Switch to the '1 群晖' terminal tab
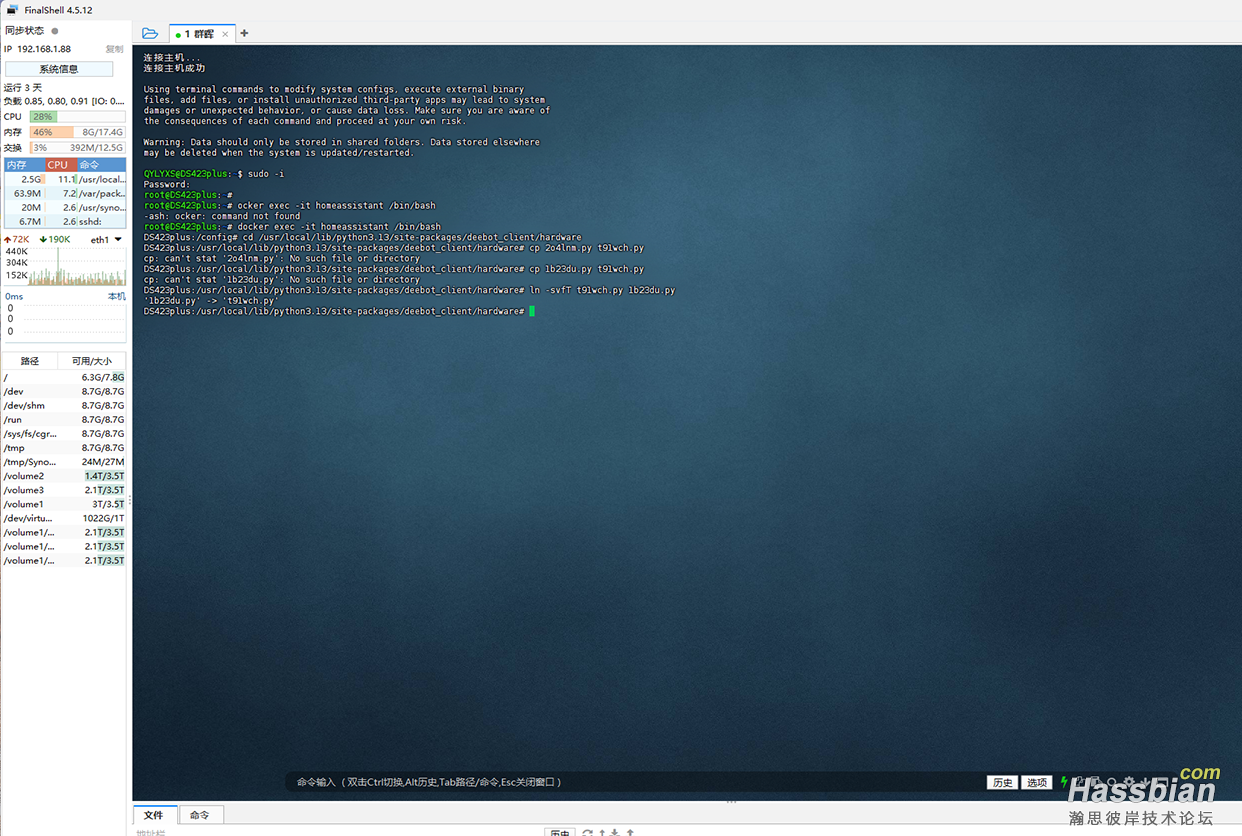1242x836 pixels. point(198,34)
